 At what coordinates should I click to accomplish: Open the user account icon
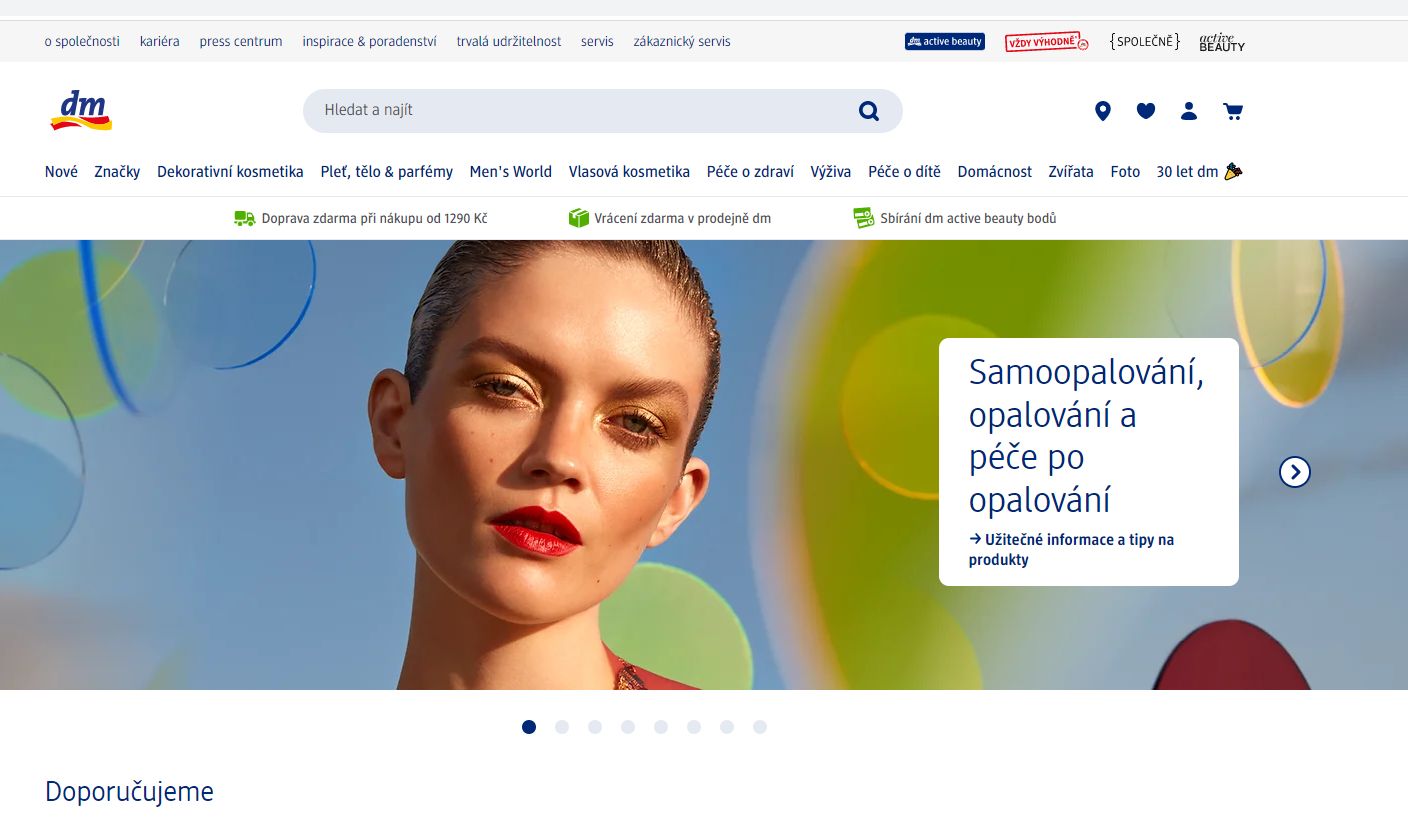[x=1189, y=111]
